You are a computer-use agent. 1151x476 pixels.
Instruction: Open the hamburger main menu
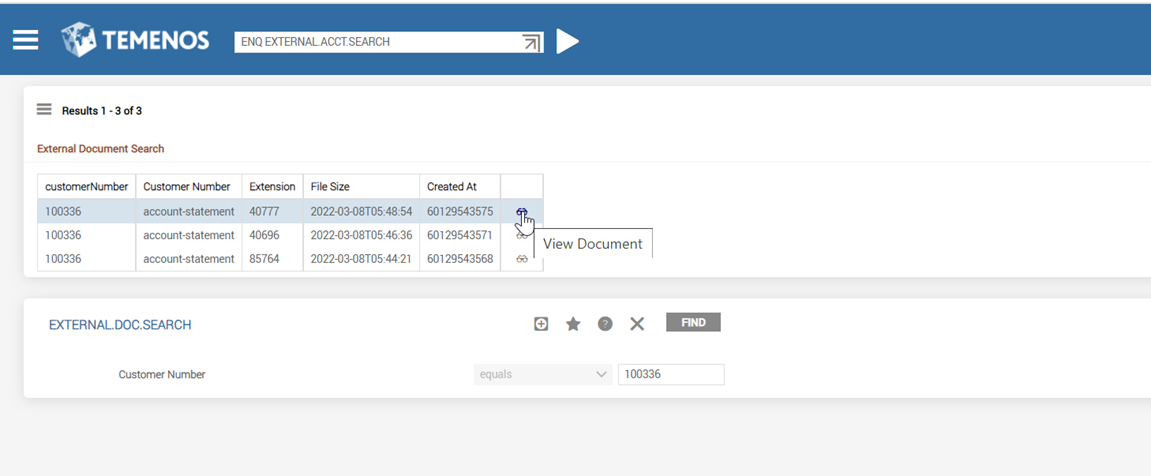[25, 40]
